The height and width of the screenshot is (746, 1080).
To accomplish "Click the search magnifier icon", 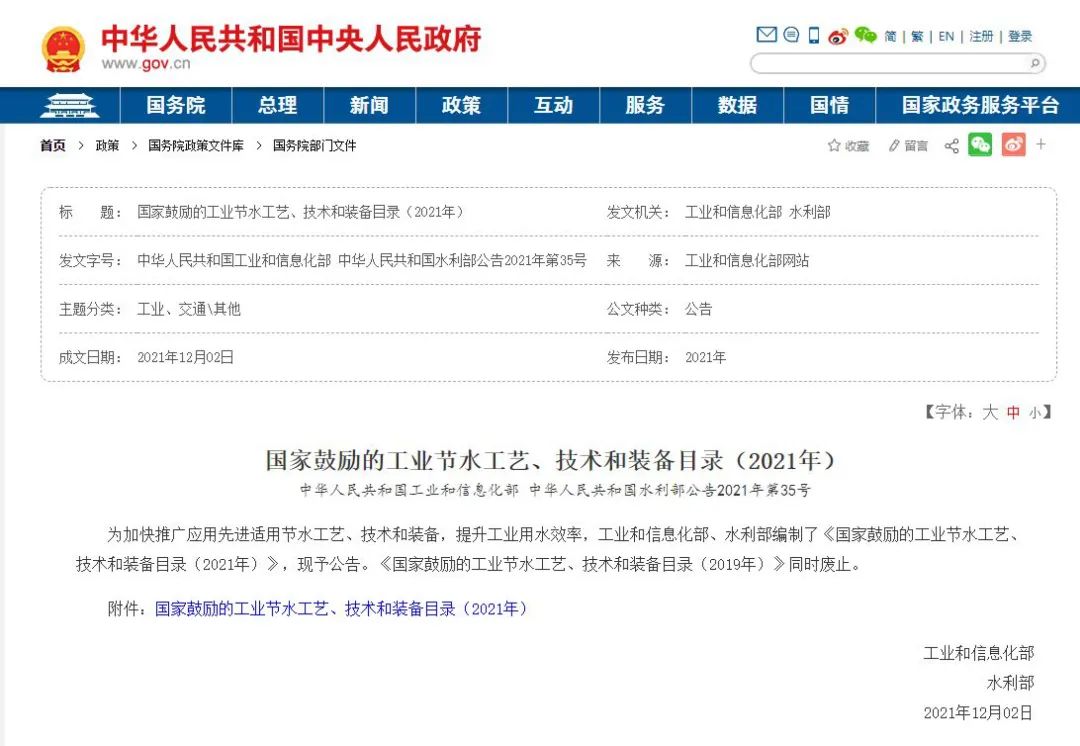I will pyautogui.click(x=1035, y=63).
